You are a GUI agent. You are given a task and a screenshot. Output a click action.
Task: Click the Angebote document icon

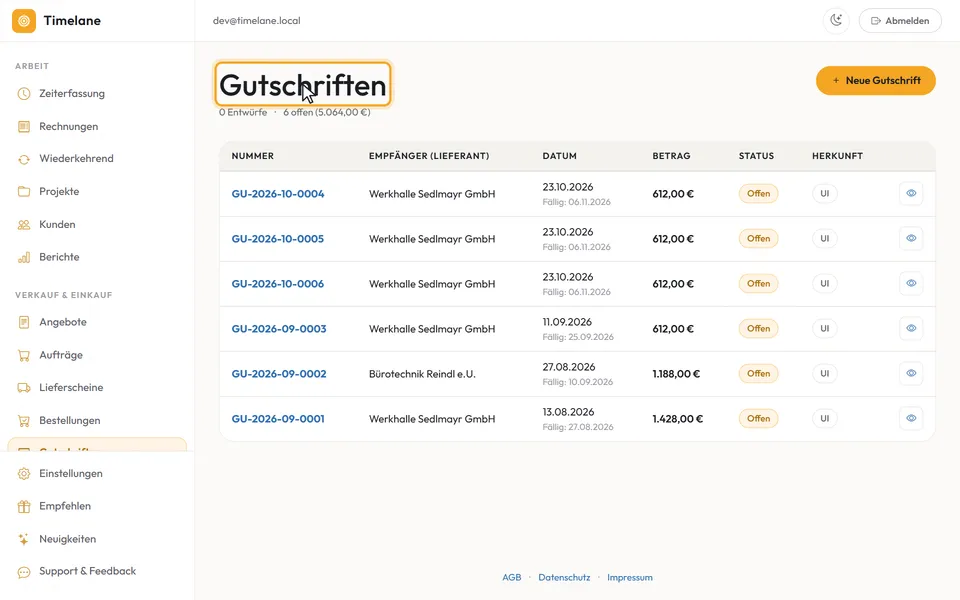(x=24, y=322)
